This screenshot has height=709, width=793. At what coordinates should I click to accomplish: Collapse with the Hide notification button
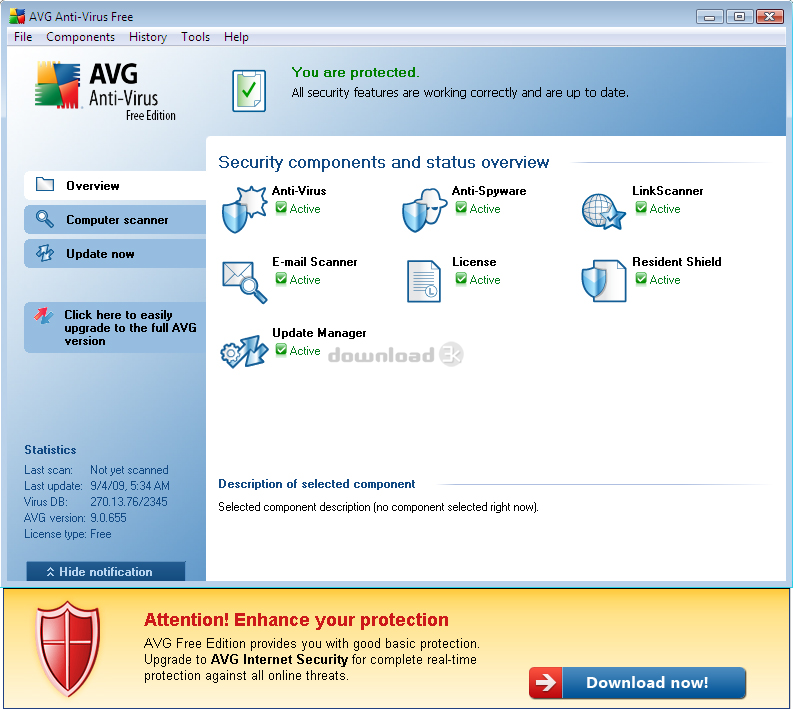coord(106,571)
